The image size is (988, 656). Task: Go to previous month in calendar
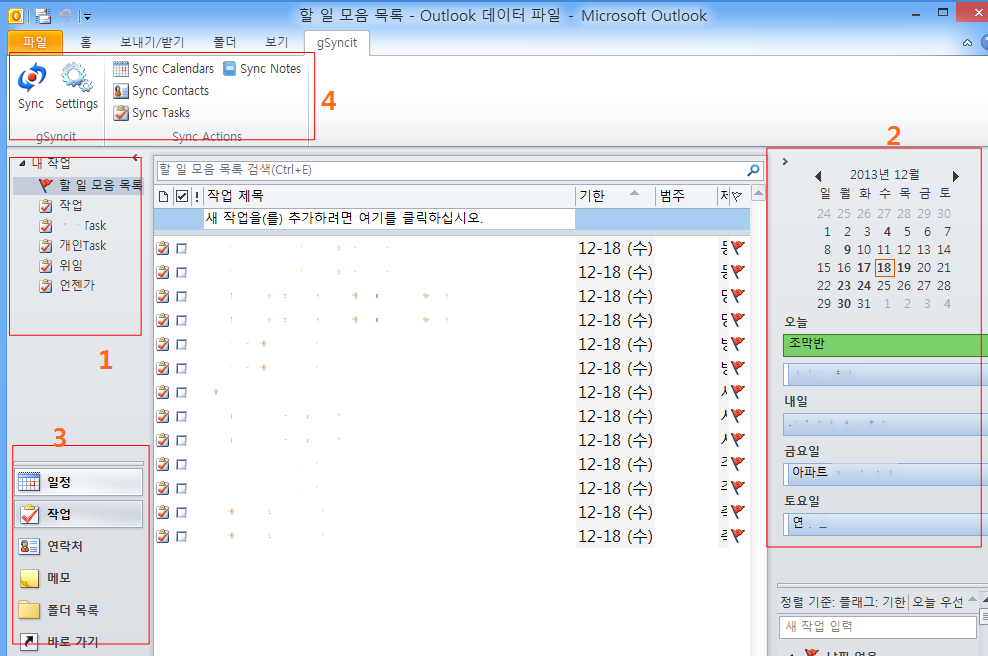point(818,176)
